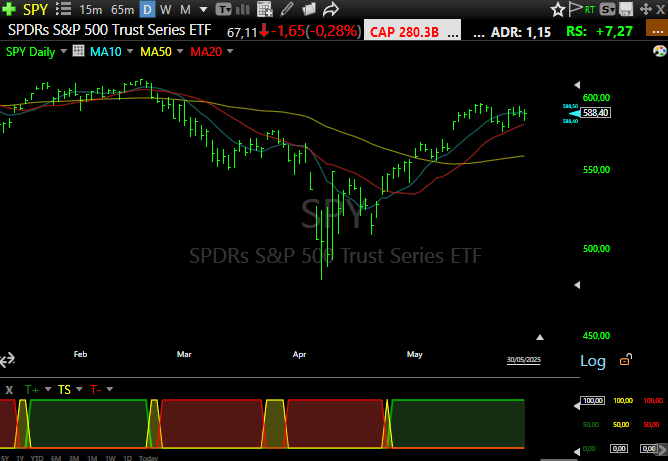Select the 6M range at the bottom
668x461 pixels.
pos(56,458)
